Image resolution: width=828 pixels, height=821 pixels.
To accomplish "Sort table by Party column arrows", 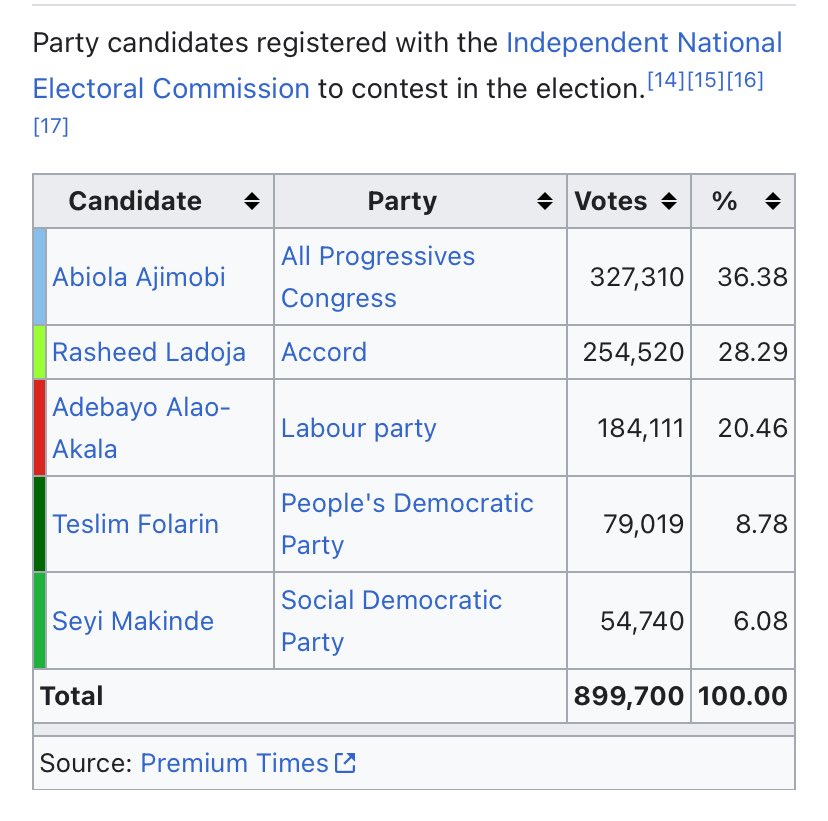I will (x=545, y=202).
